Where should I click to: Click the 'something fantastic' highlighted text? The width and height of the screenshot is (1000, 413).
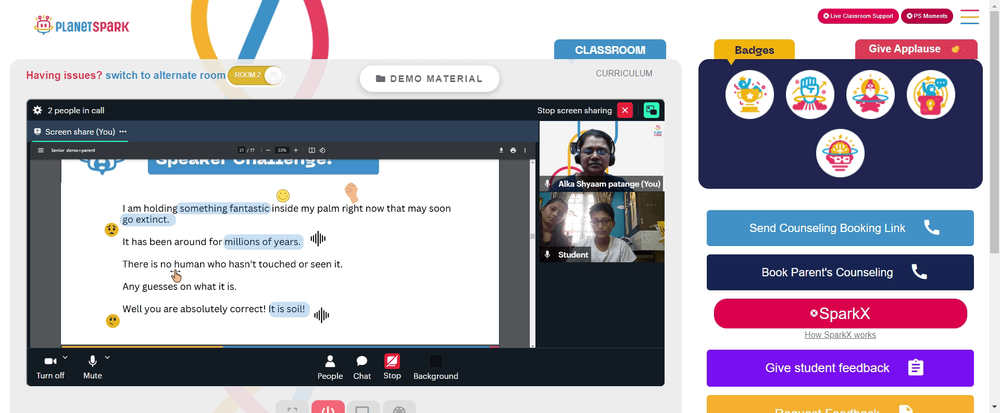[224, 208]
